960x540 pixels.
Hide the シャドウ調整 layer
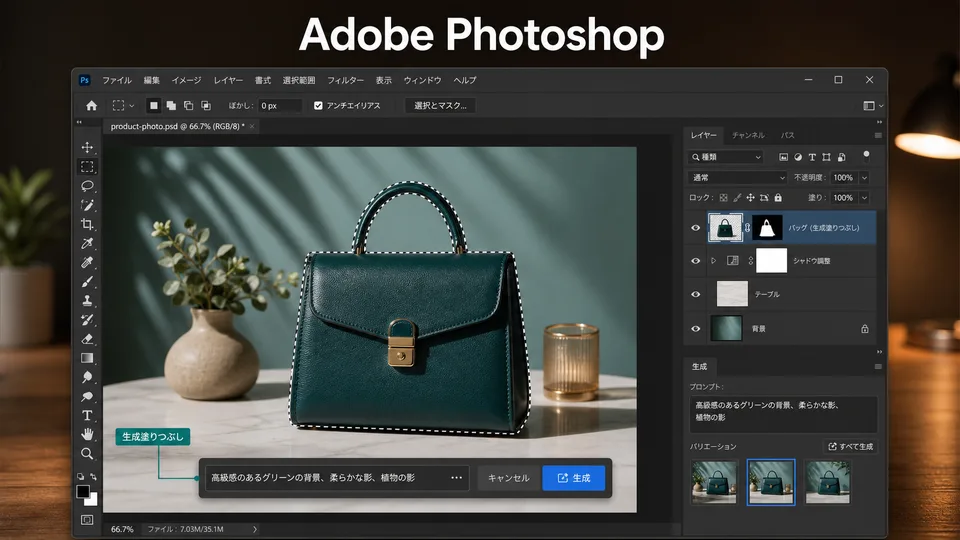tap(696, 261)
